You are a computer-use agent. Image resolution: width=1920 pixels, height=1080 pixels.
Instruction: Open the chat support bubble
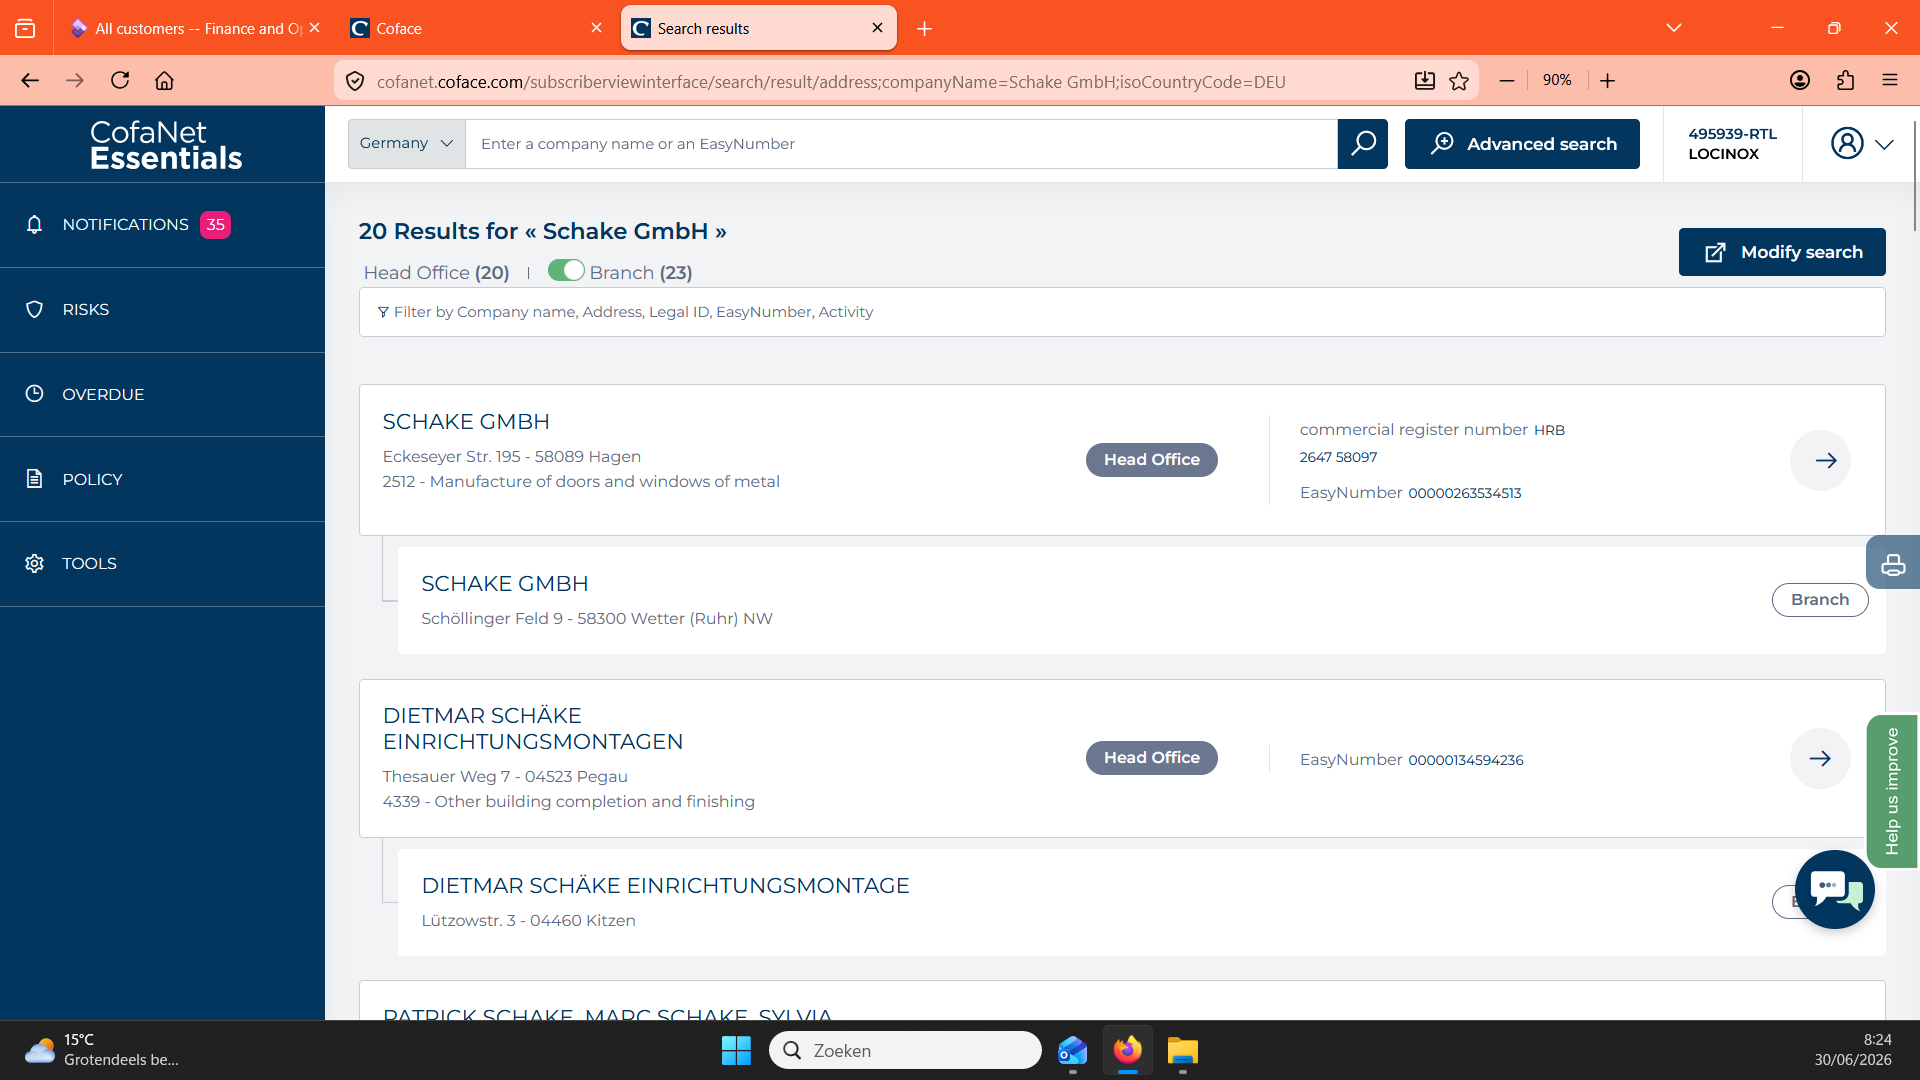1834,889
